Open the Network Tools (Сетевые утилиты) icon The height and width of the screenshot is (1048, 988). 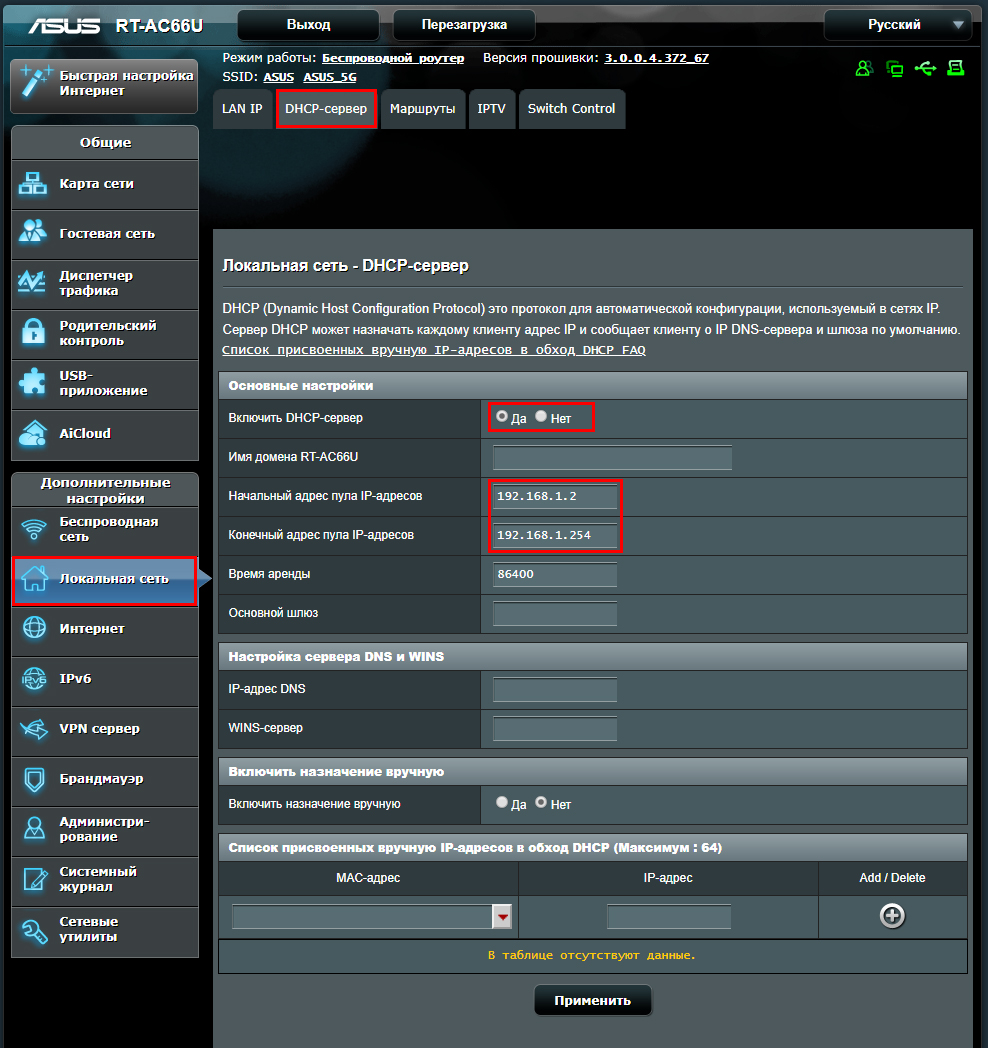(x=34, y=930)
